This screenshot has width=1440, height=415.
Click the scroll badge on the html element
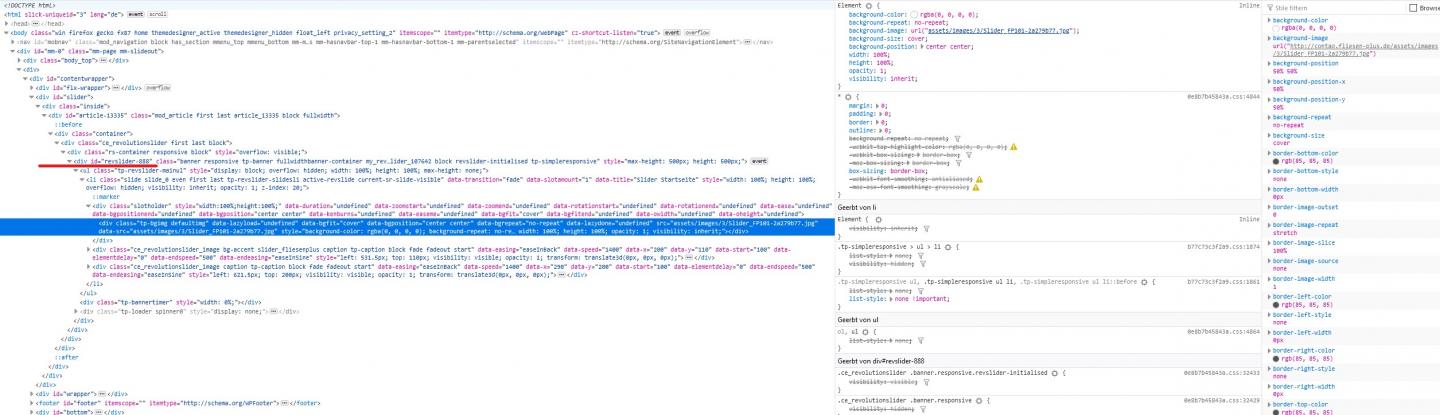click(158, 15)
